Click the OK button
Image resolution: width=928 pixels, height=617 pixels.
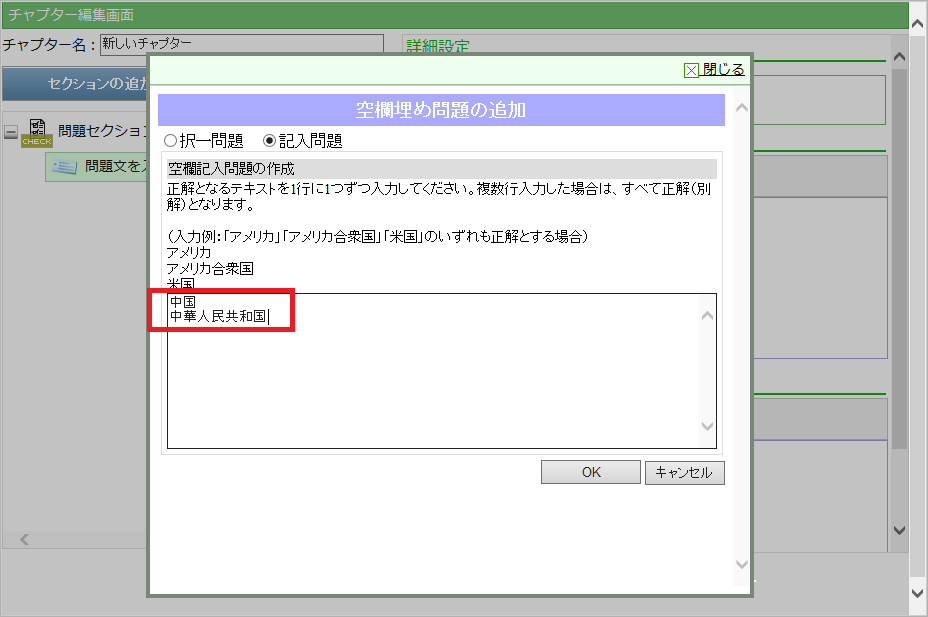coord(591,472)
